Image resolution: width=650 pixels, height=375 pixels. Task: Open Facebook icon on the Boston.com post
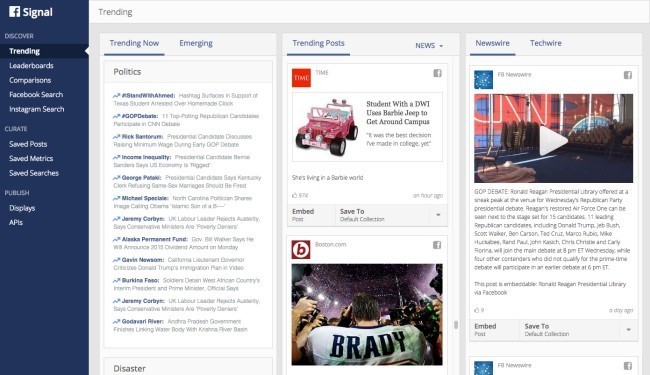[437, 245]
